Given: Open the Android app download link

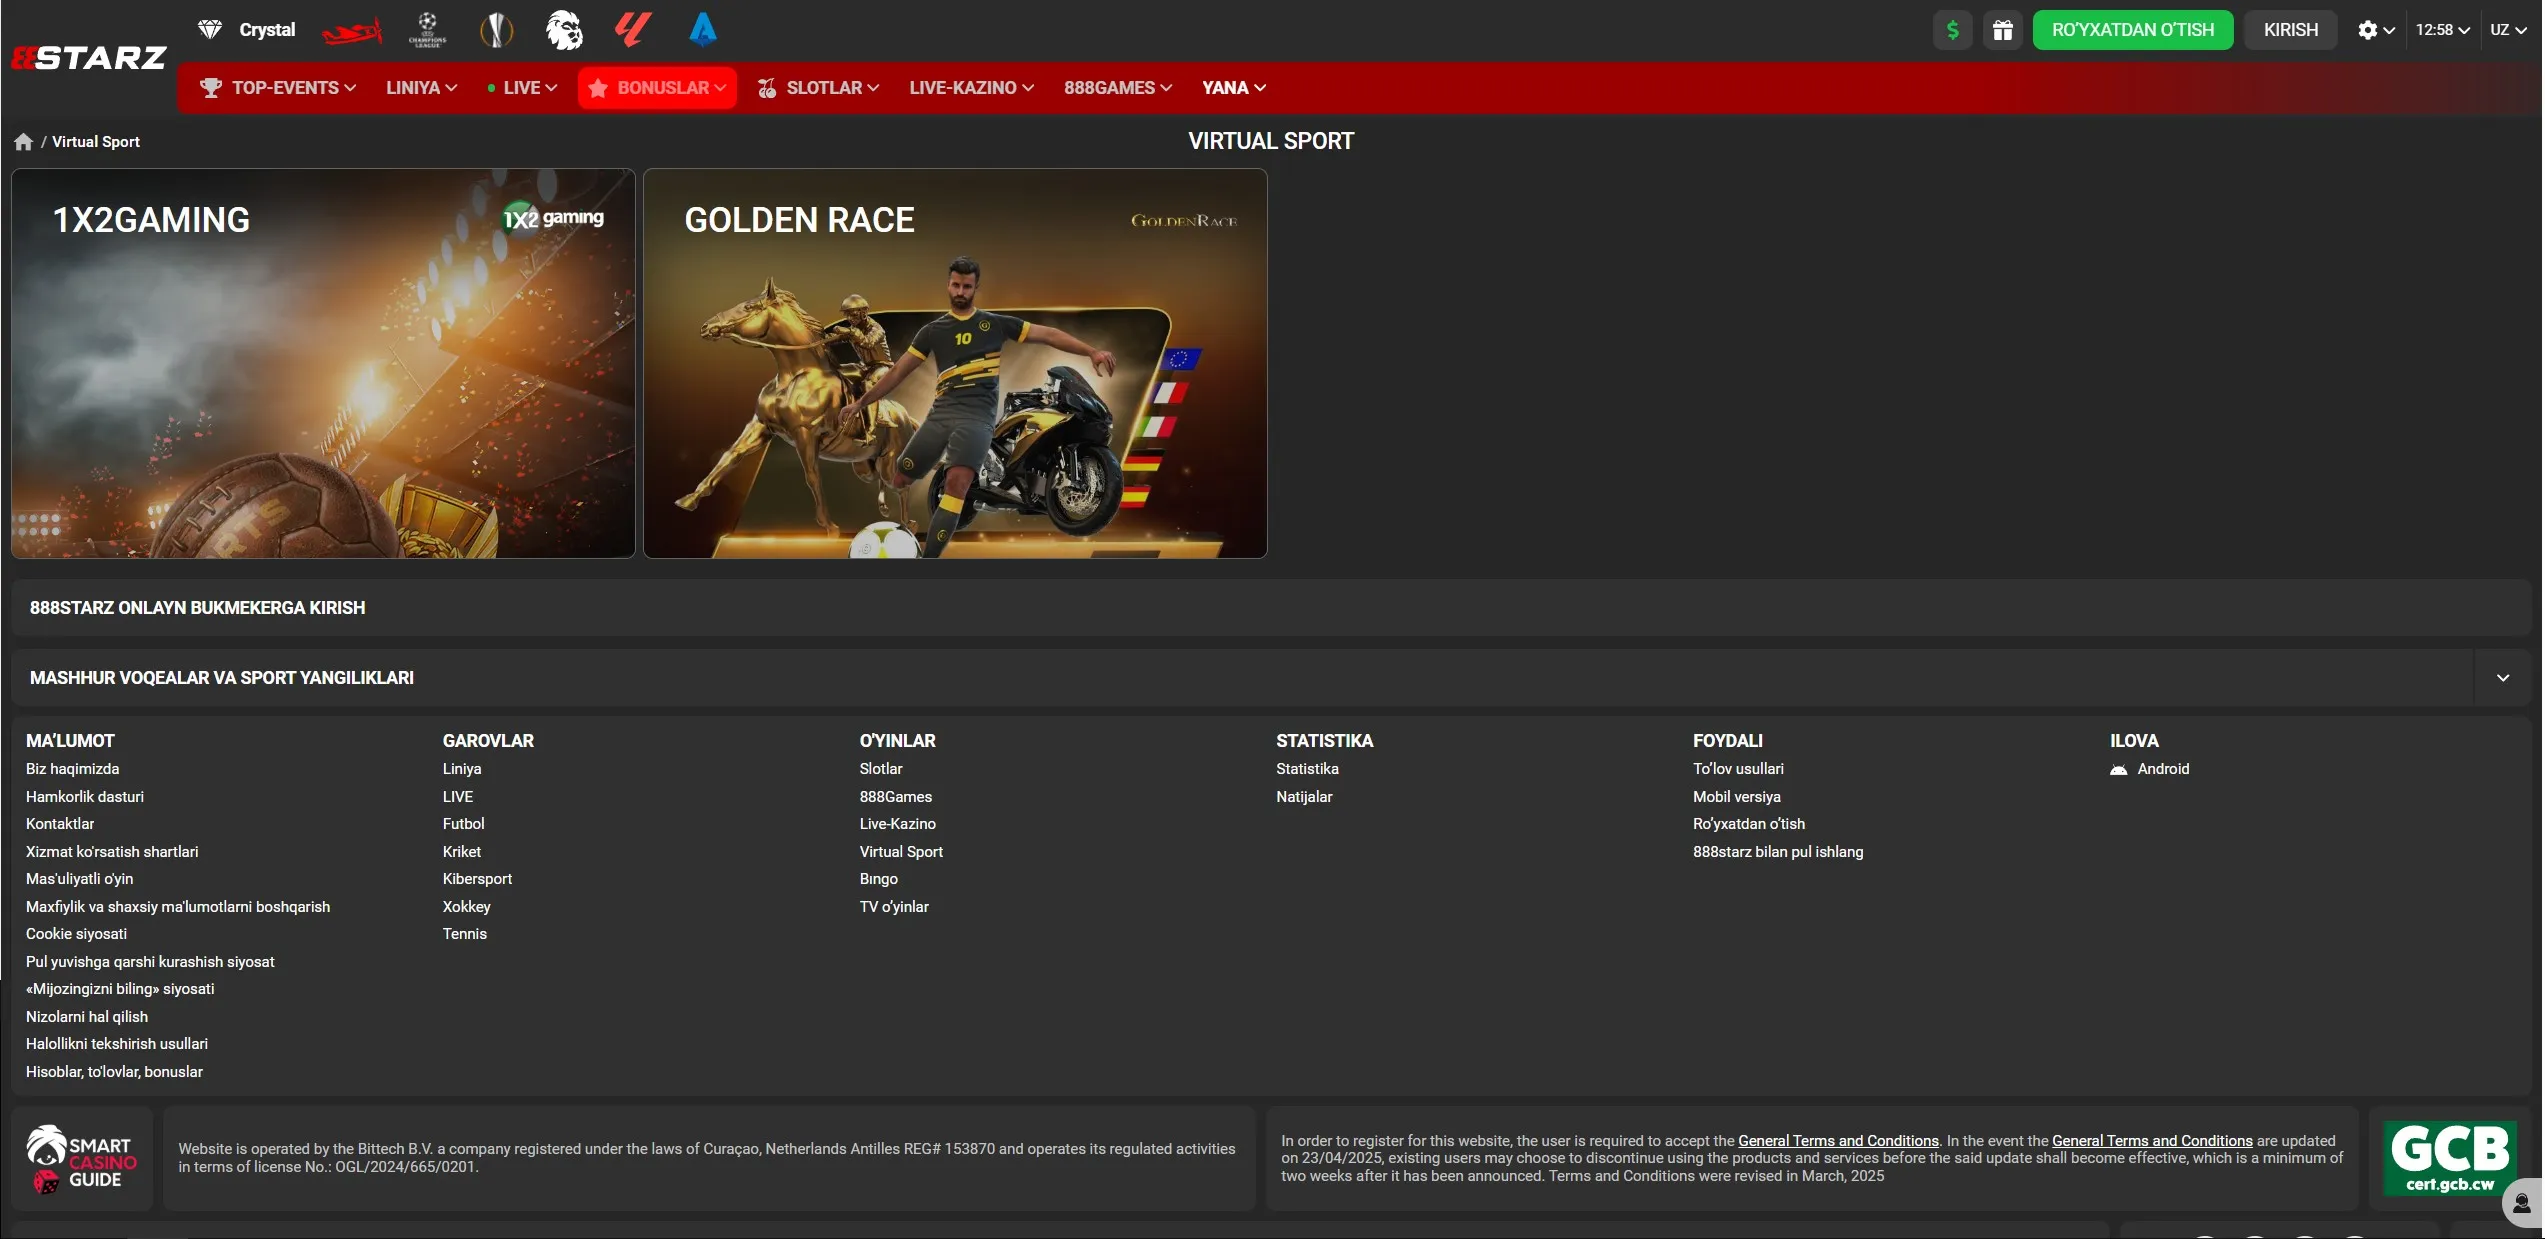Looking at the screenshot, I should pyautogui.click(x=2150, y=769).
